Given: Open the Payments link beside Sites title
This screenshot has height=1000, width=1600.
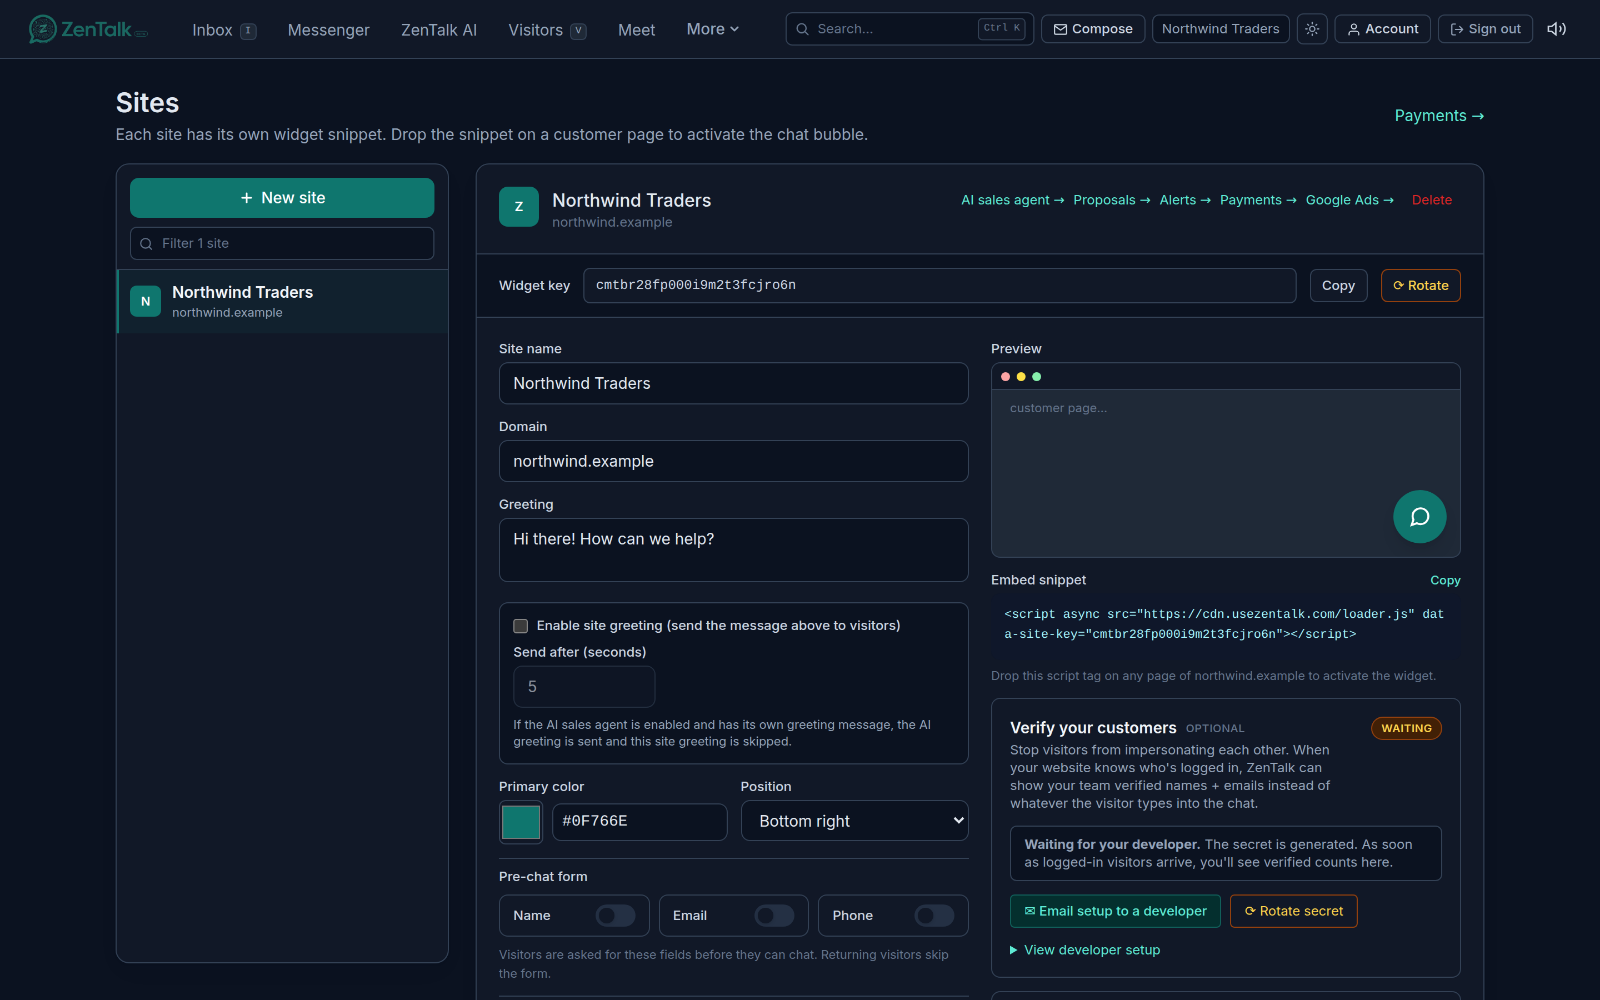Looking at the screenshot, I should click(x=1439, y=116).
